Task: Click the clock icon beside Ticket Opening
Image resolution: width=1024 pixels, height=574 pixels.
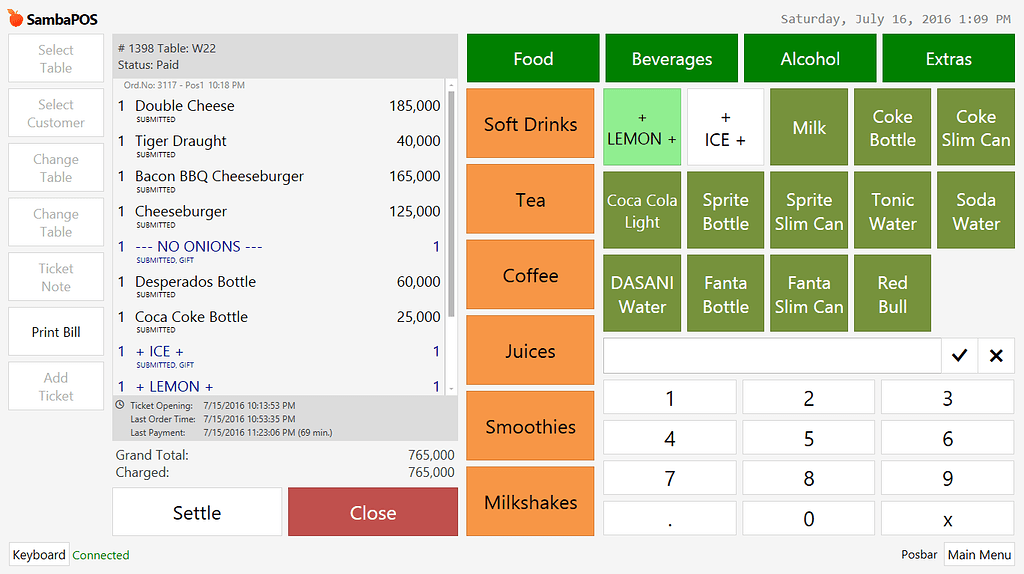Action: click(x=120, y=405)
